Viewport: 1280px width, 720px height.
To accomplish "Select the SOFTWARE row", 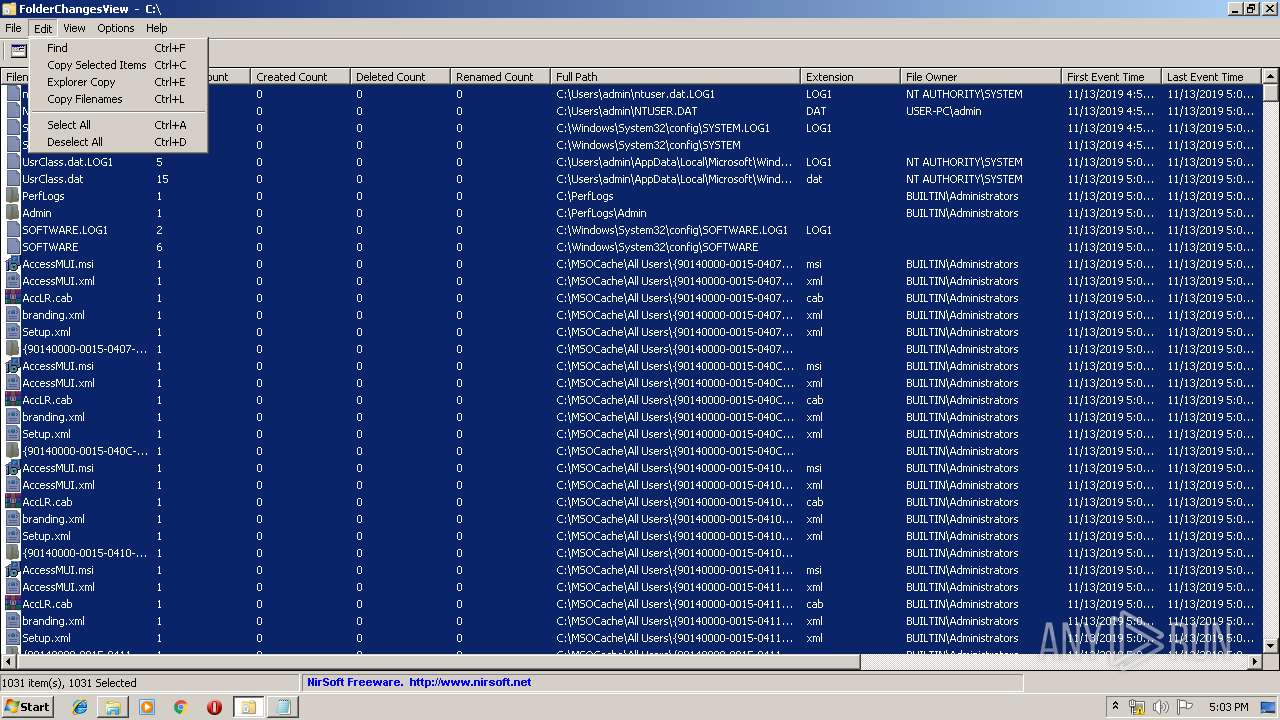I will coord(631,247).
